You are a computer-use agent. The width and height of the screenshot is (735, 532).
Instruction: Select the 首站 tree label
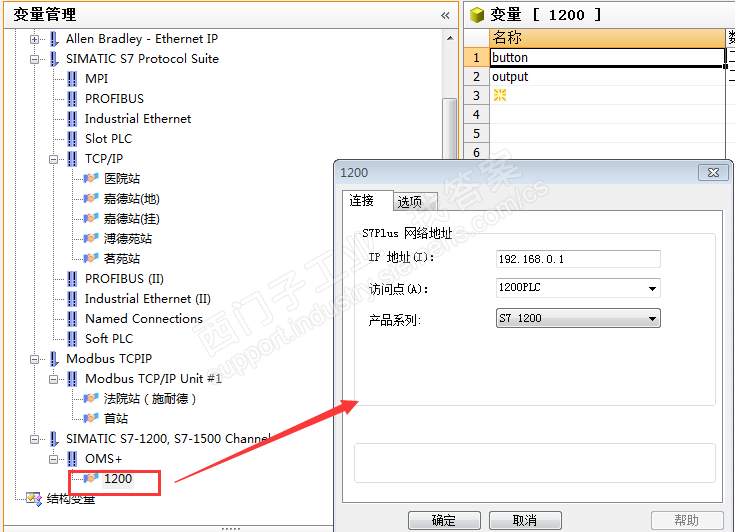click(116, 418)
